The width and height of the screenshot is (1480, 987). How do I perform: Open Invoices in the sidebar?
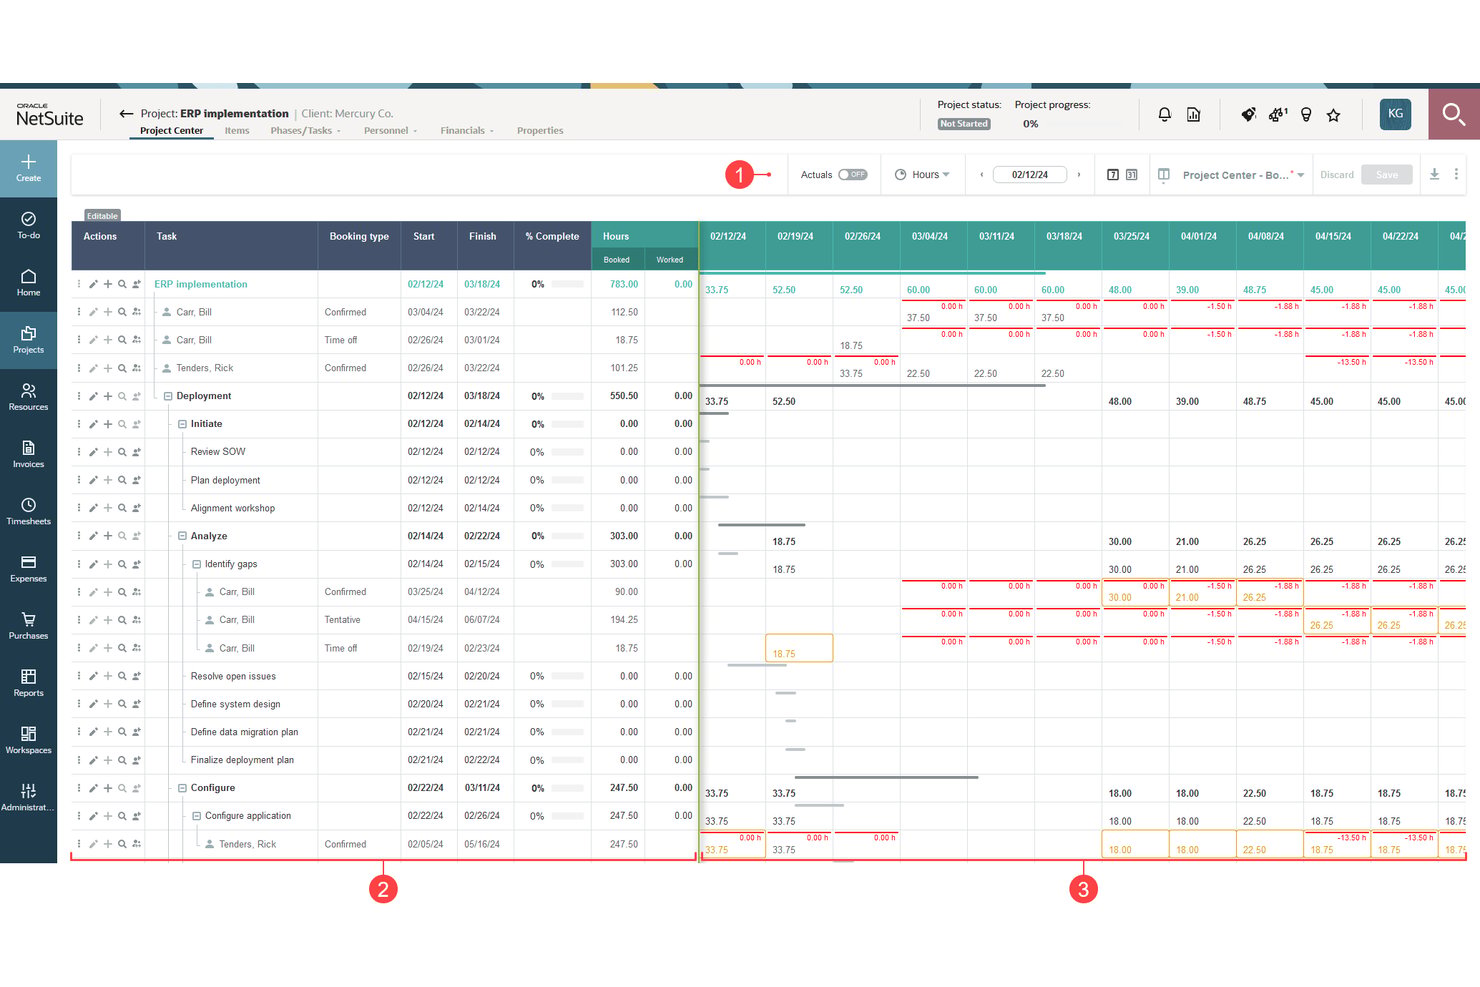pos(28,454)
